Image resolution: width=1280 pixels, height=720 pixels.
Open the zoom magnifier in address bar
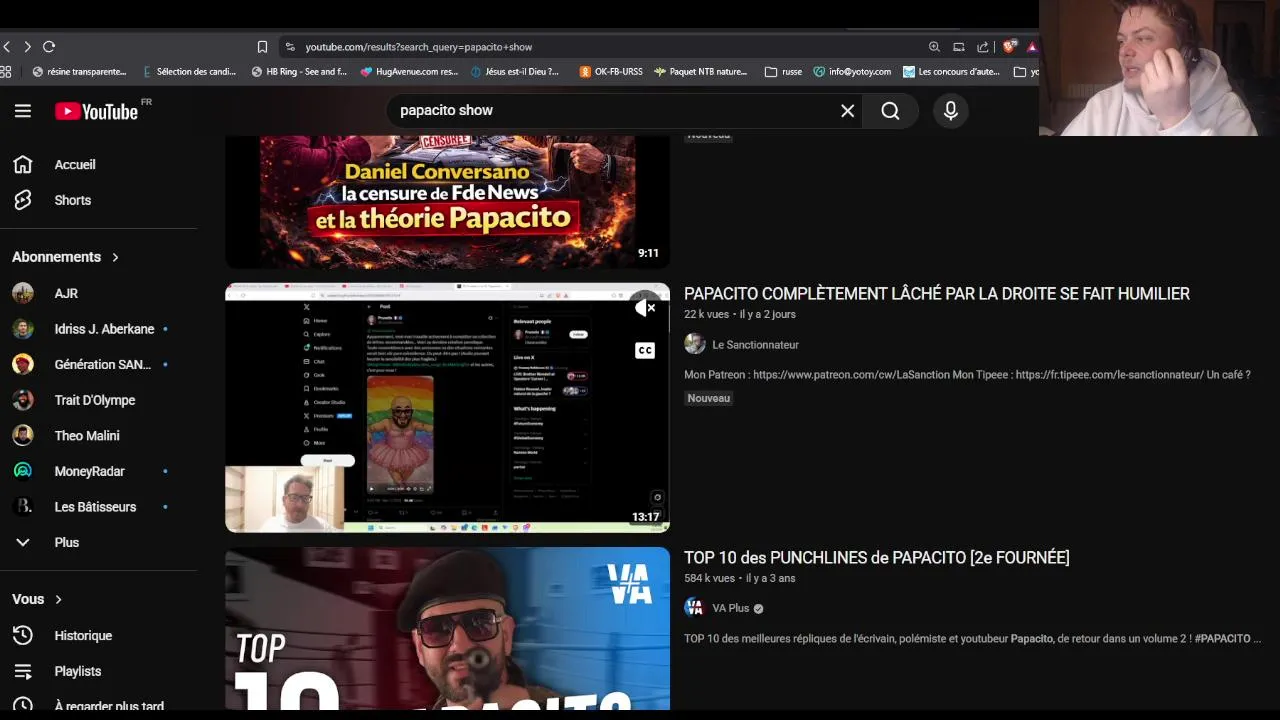(934, 47)
